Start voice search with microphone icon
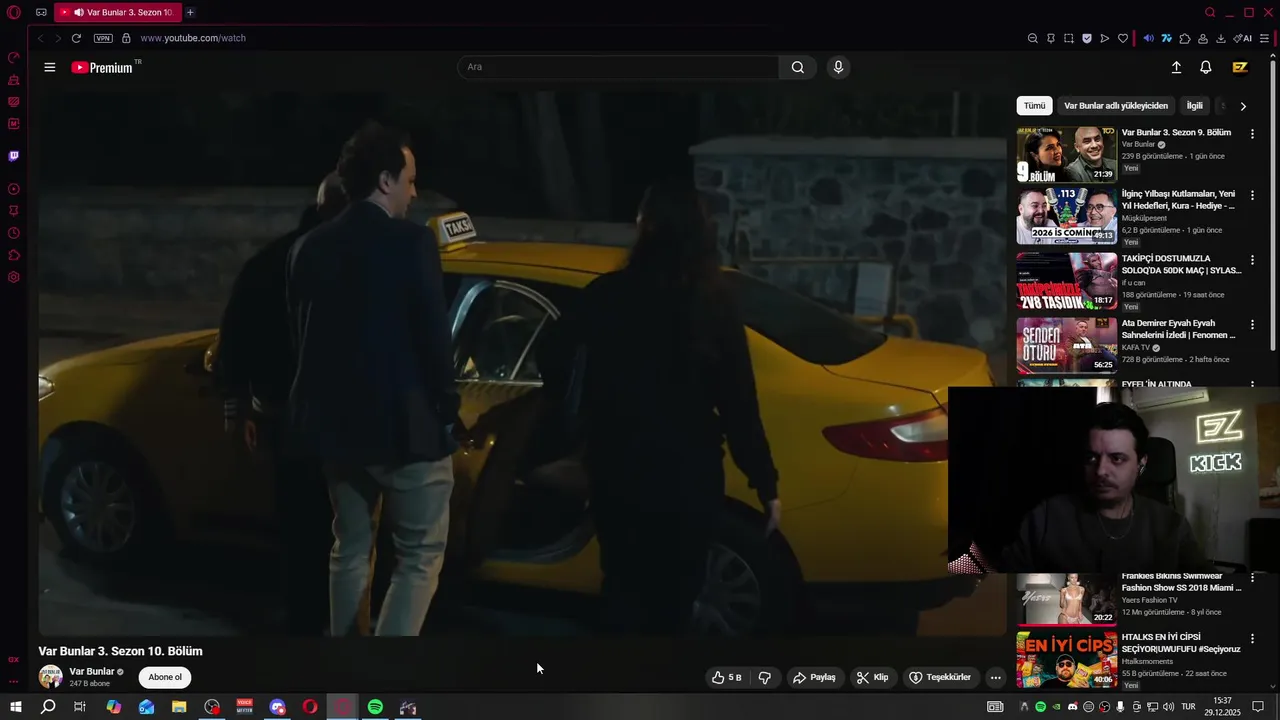 [x=838, y=67]
